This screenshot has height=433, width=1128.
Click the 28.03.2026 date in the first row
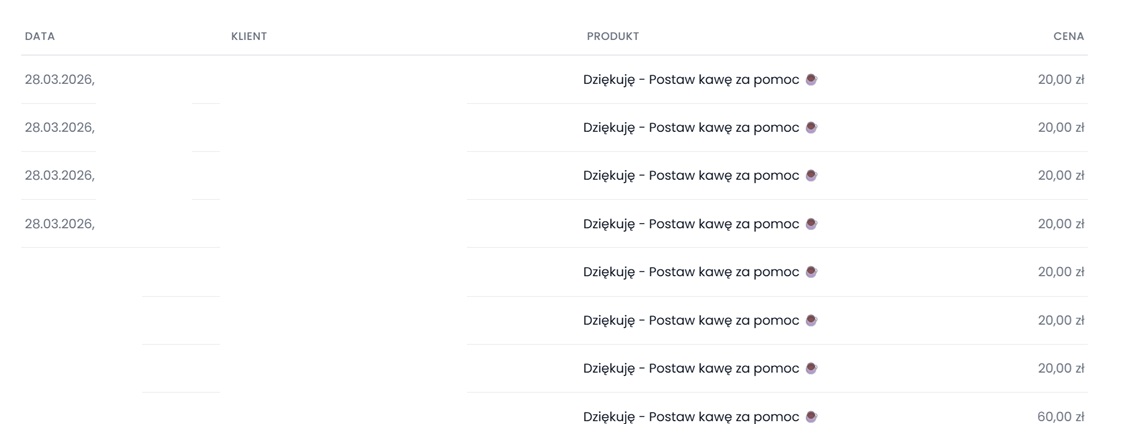[59, 80]
